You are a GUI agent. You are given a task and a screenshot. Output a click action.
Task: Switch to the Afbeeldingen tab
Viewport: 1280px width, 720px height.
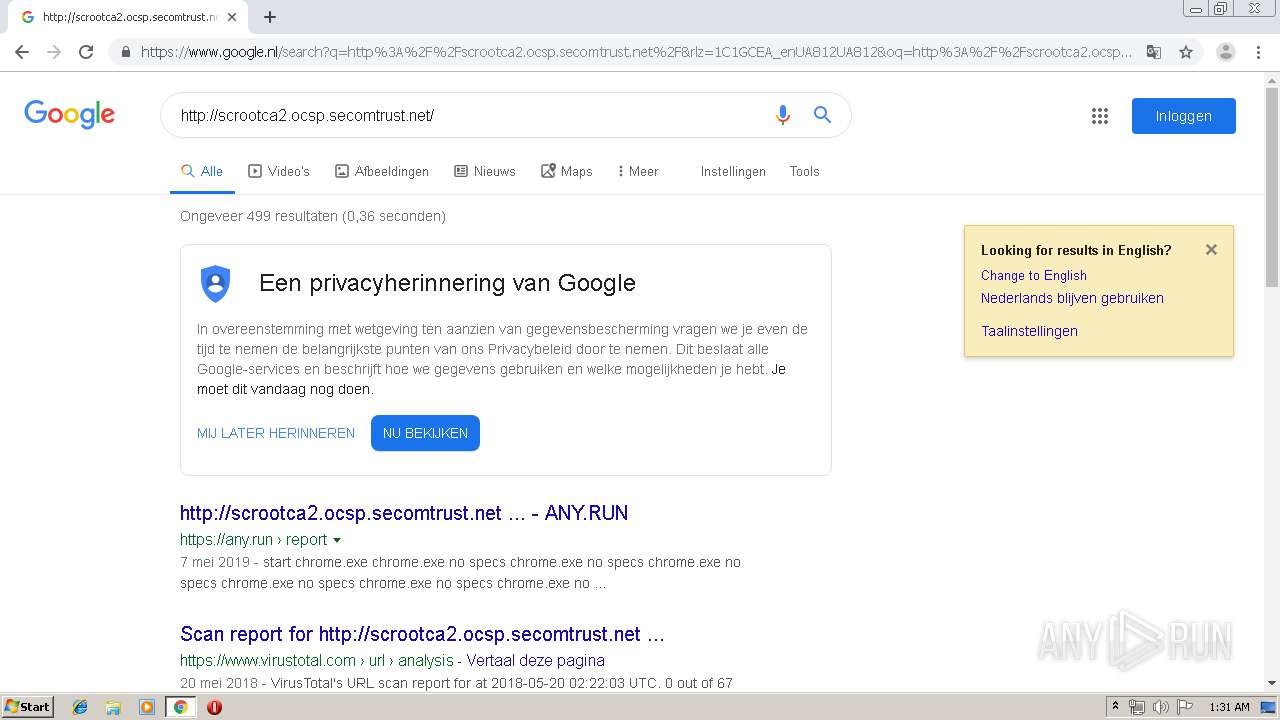coord(382,171)
